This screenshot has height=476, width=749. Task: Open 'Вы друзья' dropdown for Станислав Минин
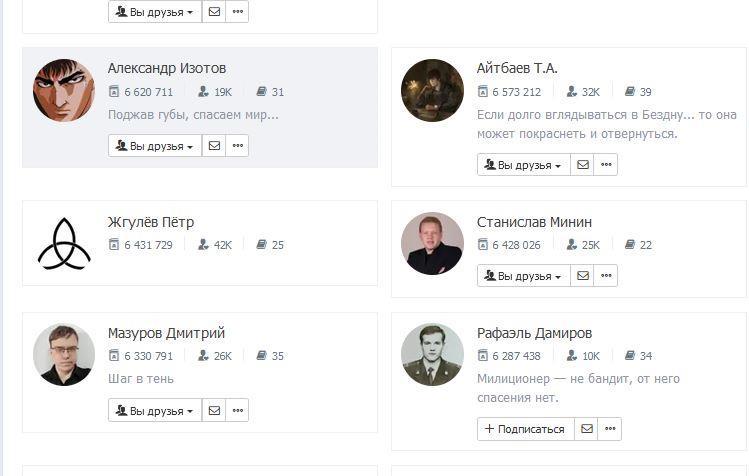524,276
